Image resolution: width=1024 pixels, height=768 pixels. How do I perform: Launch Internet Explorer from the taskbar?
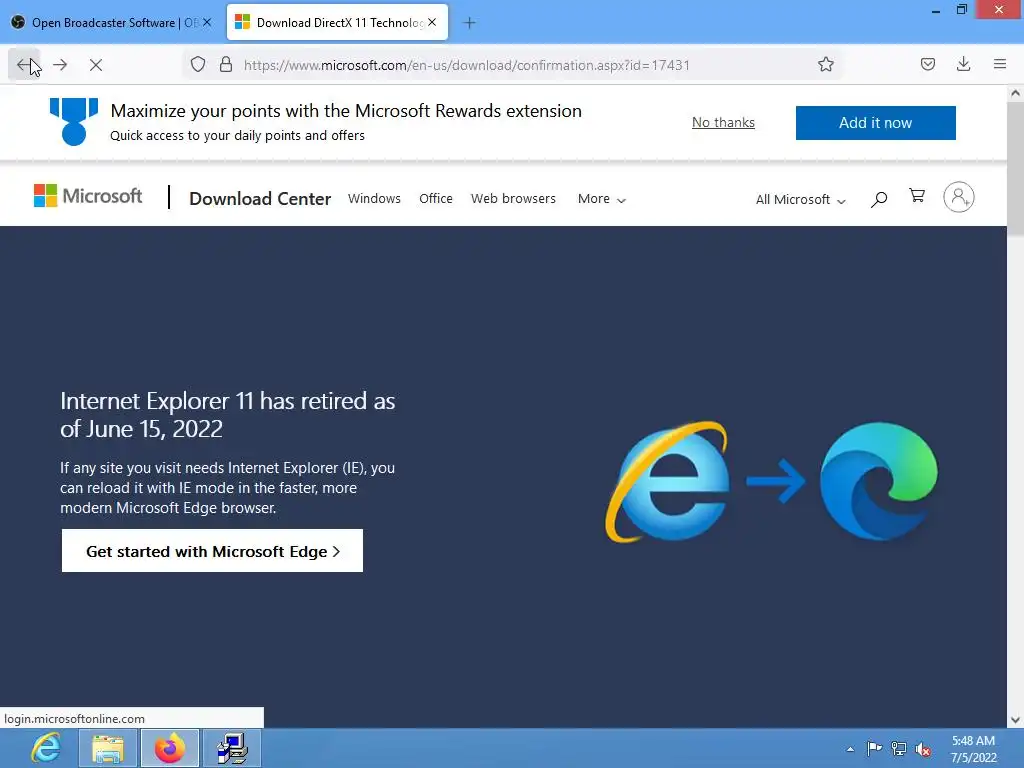pyautogui.click(x=46, y=748)
